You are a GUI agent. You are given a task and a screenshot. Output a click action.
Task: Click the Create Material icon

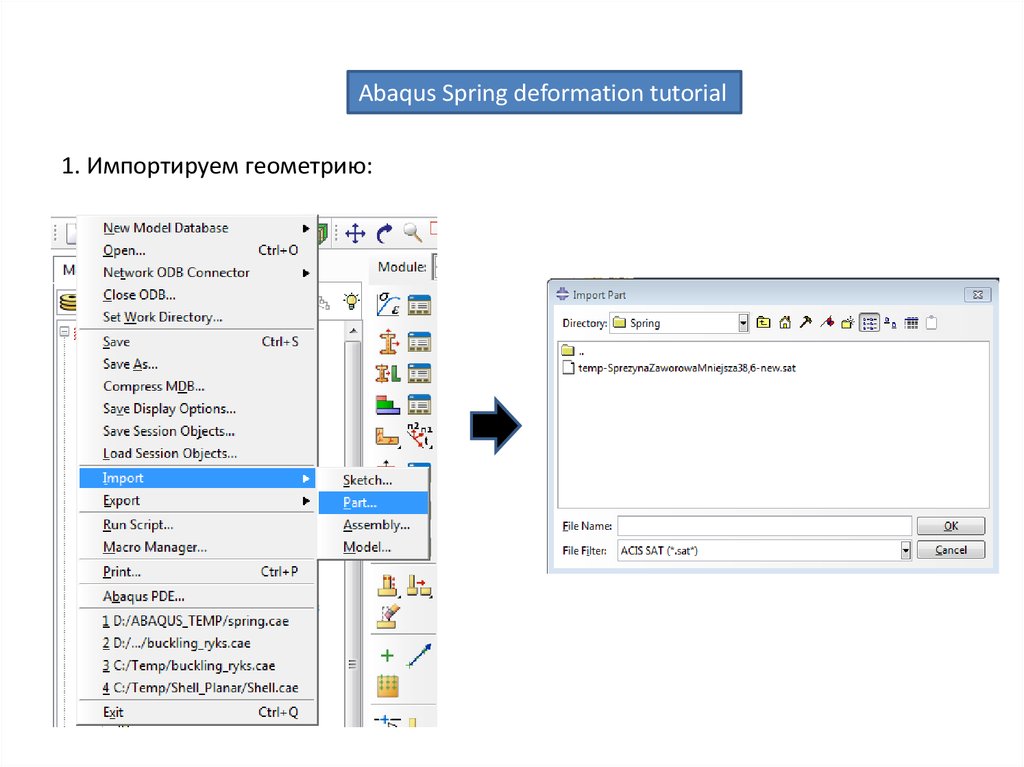coord(388,305)
